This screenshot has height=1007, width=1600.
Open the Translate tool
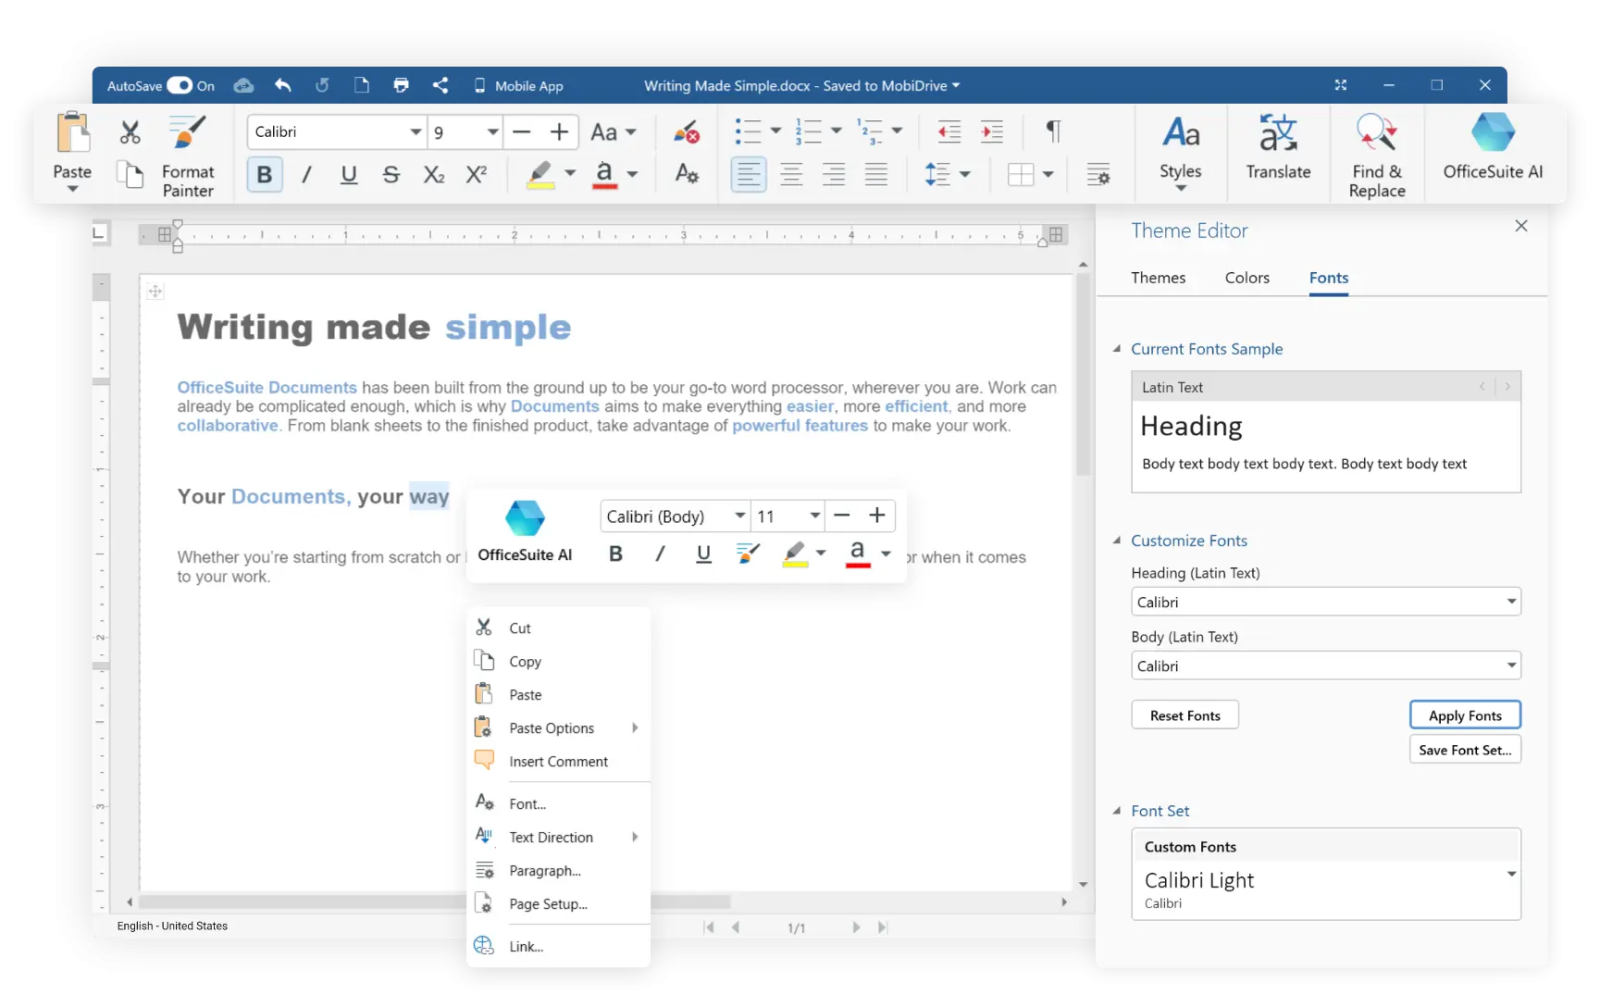(1278, 147)
